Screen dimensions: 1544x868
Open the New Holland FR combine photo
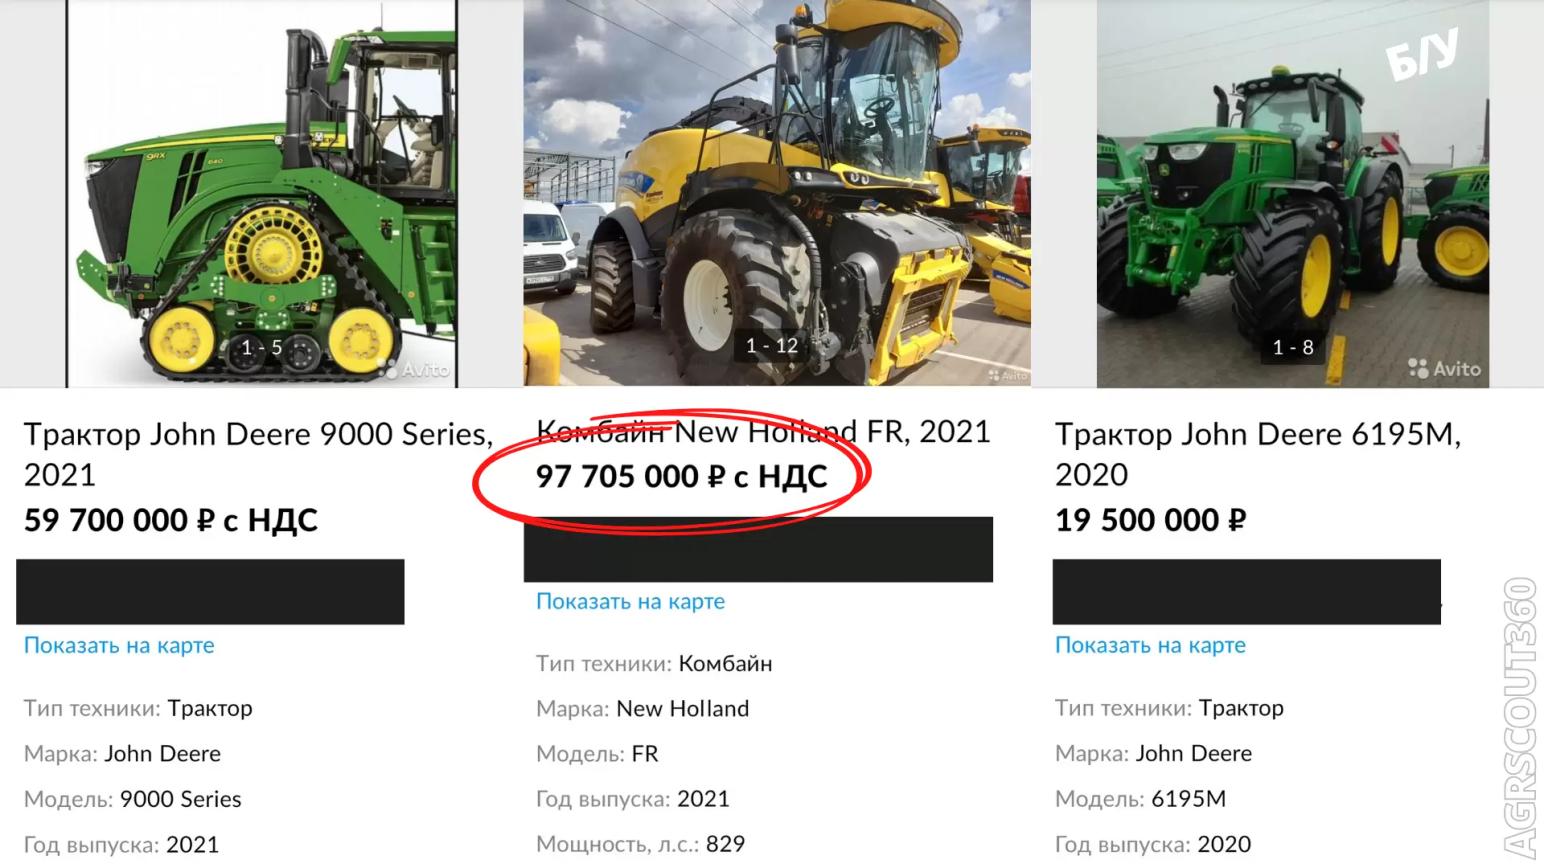point(777,193)
